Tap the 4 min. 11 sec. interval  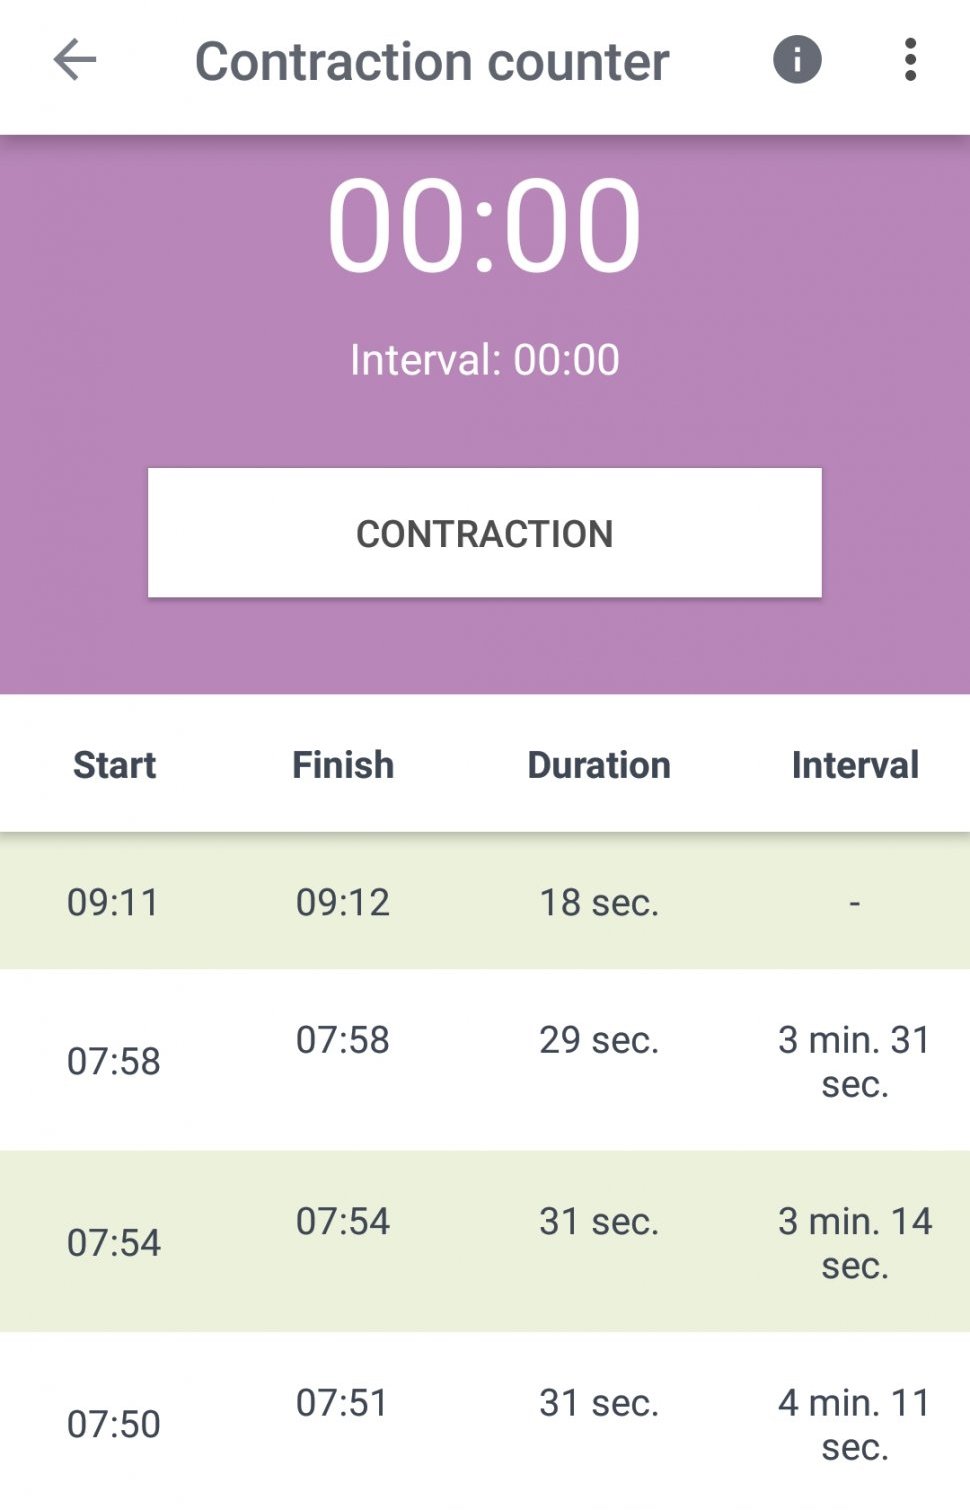[x=855, y=1424]
